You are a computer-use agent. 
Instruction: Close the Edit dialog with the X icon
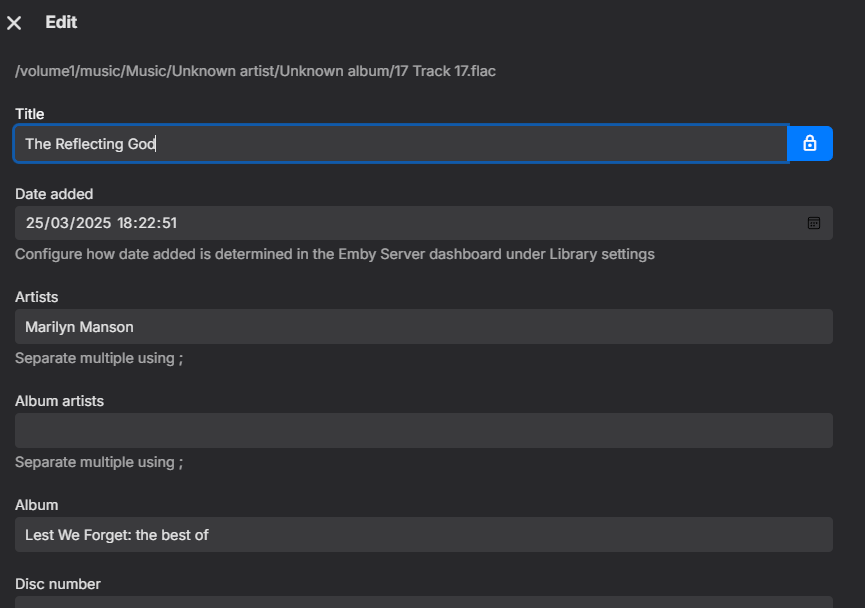(x=14, y=23)
